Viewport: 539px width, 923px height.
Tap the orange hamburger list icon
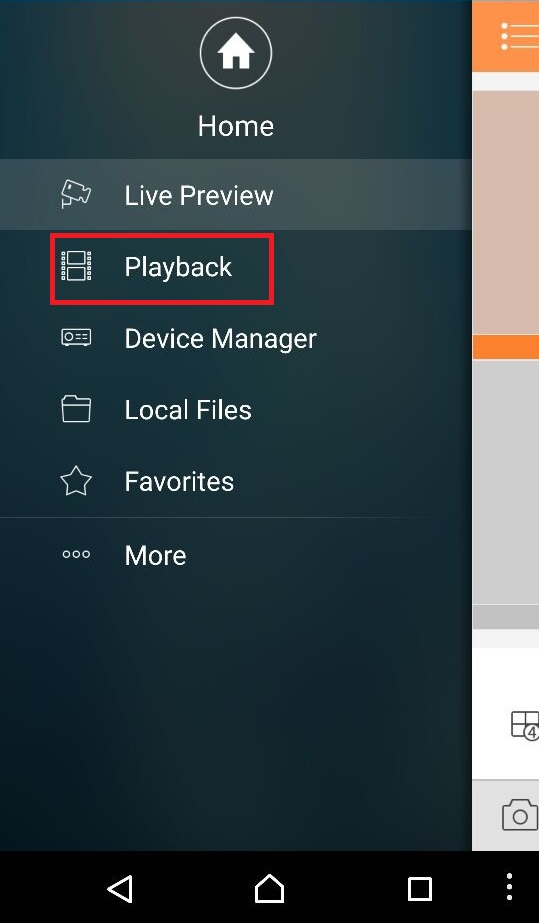click(519, 36)
